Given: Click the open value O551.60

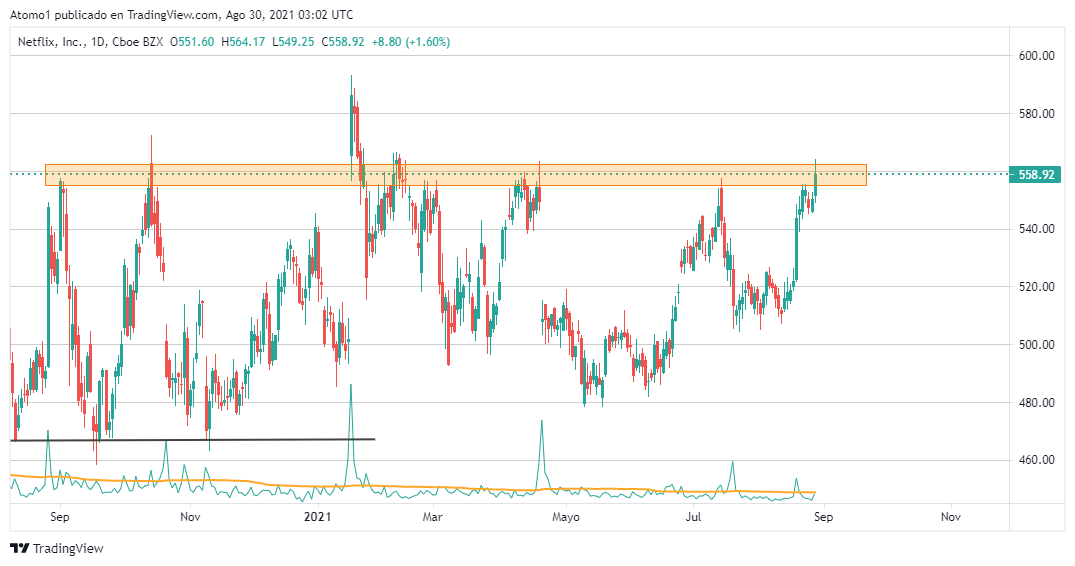Looking at the screenshot, I should point(192,42).
